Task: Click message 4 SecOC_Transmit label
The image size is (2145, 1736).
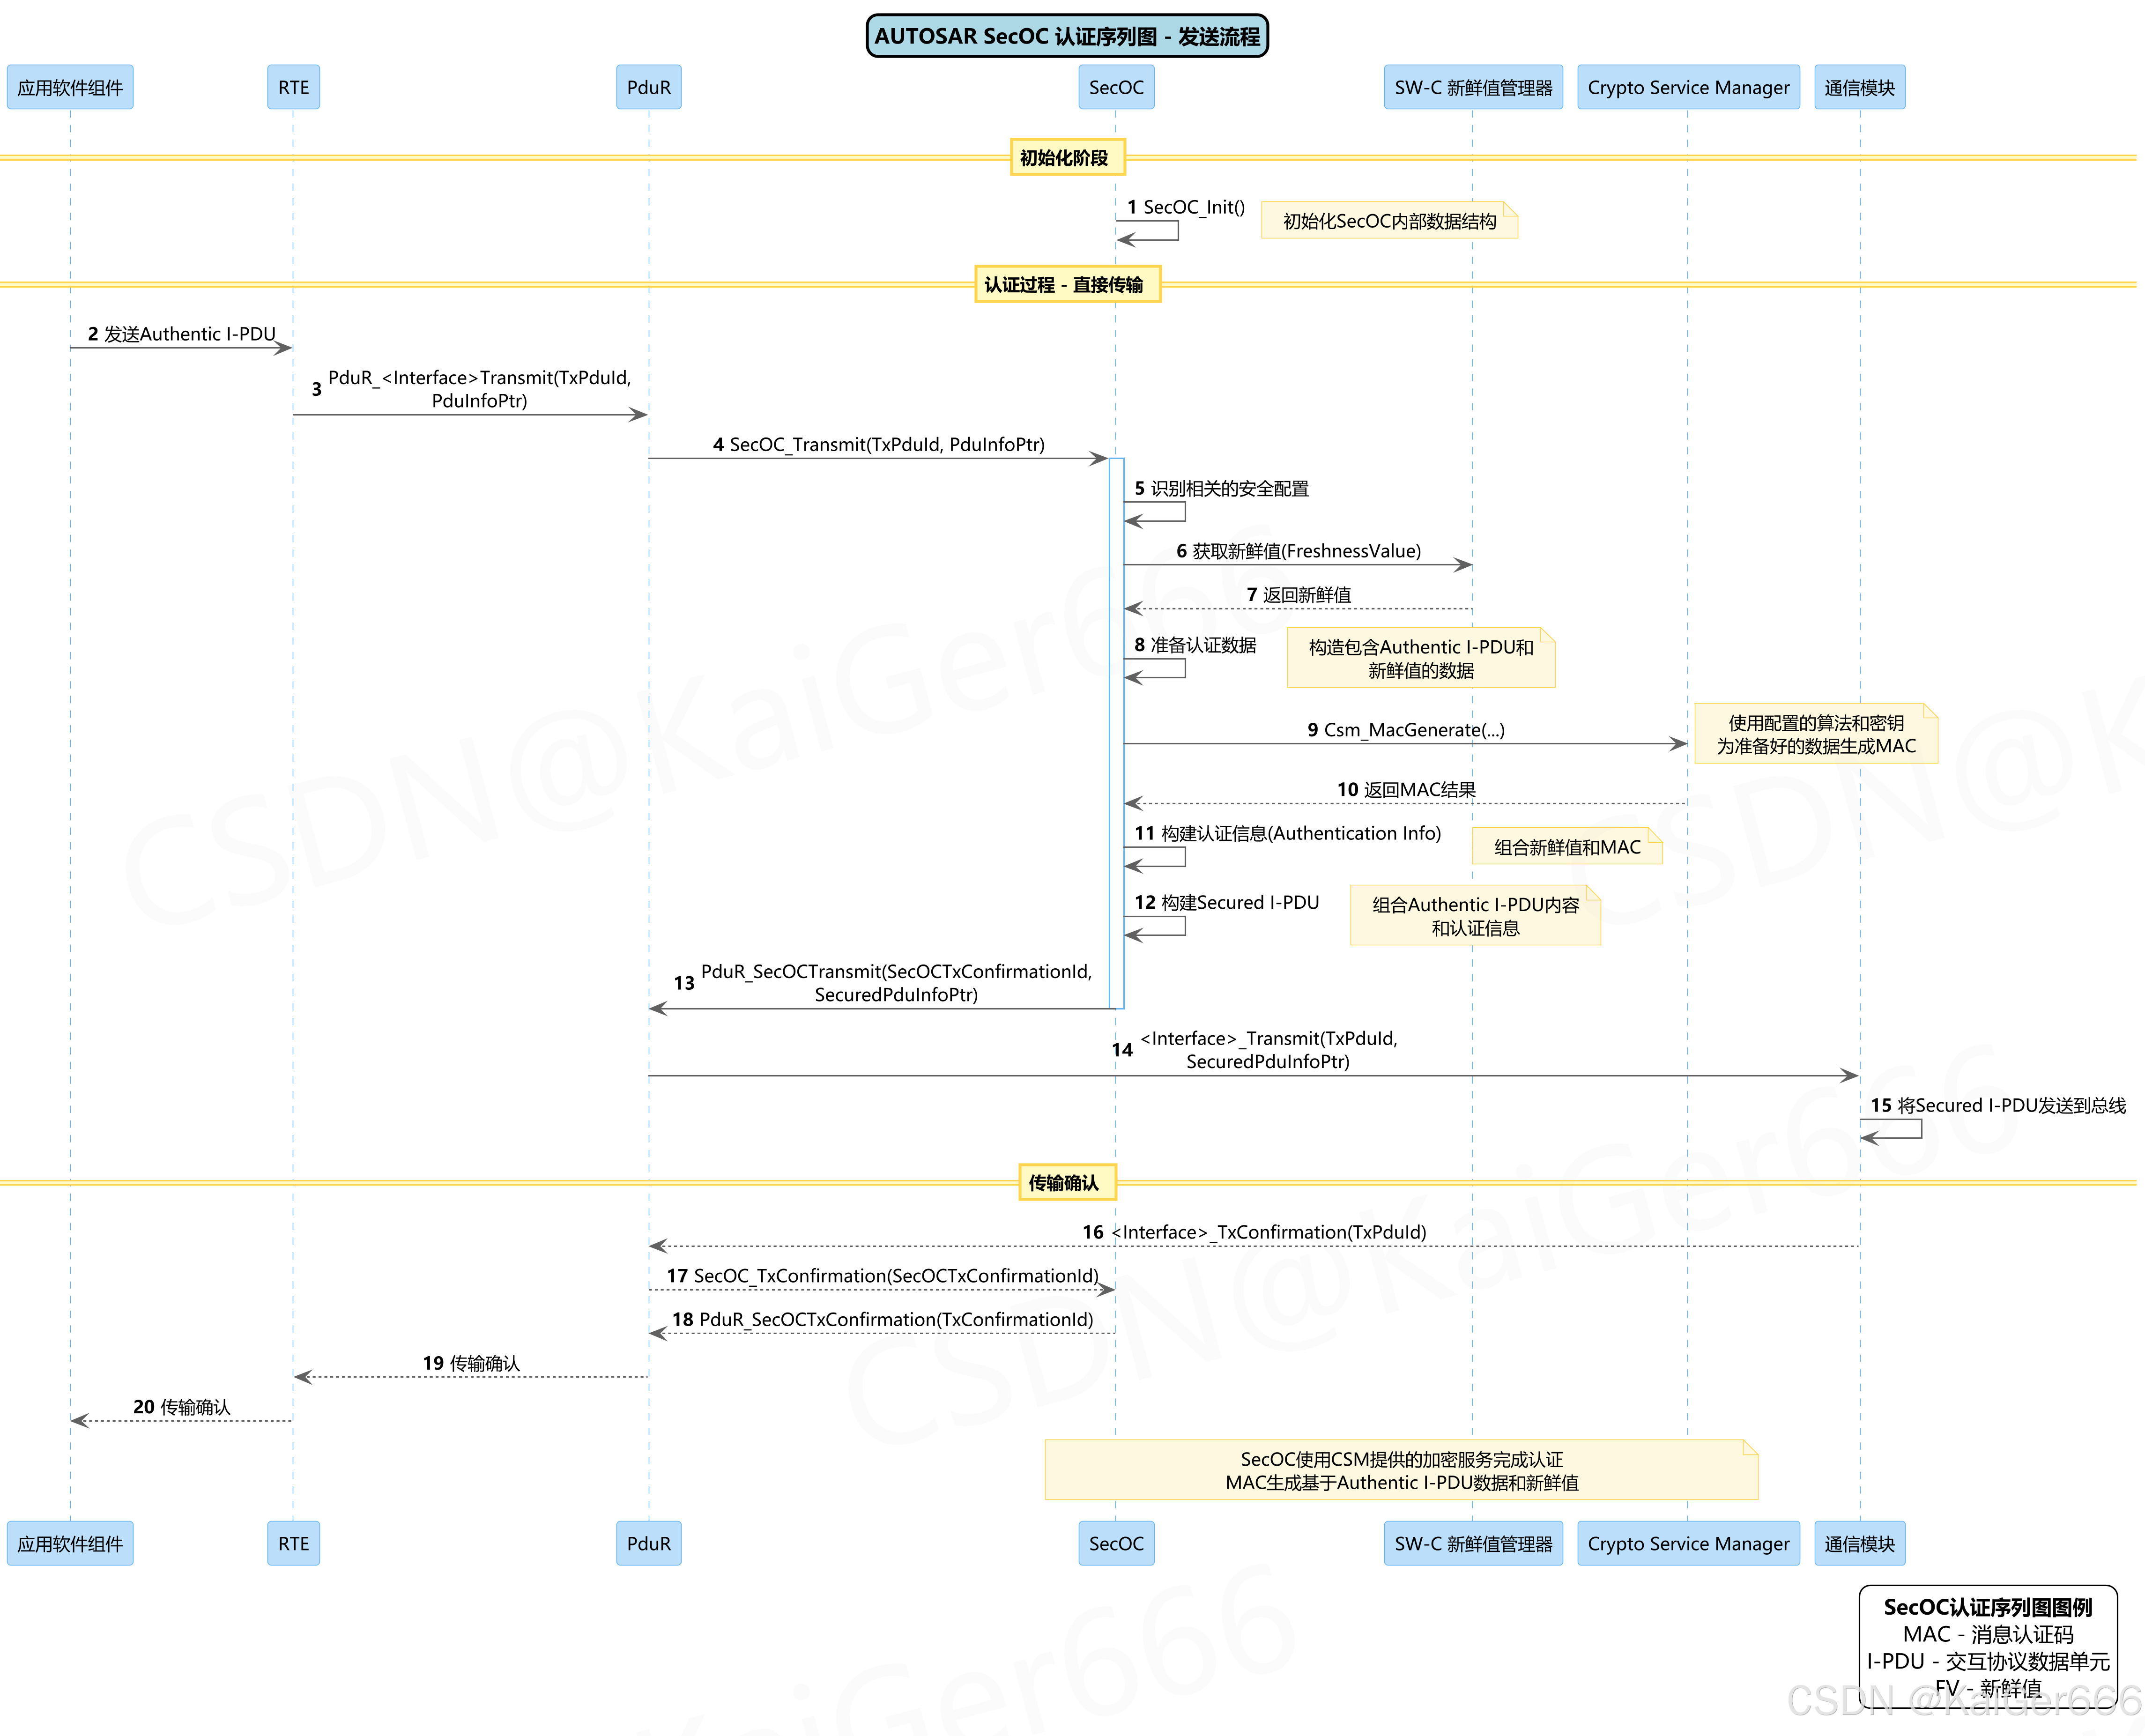Action: coord(878,444)
